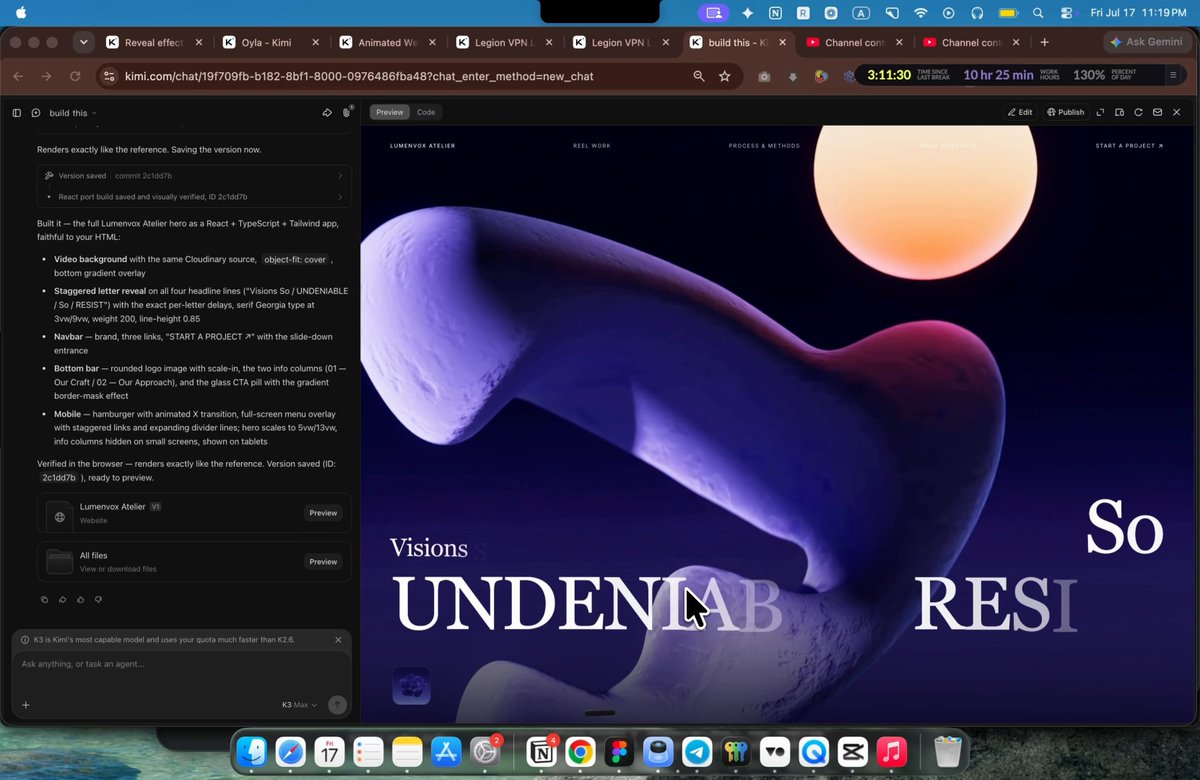1200x780 pixels.
Task: Open the Chrome tab search dropdown
Action: tap(84, 43)
